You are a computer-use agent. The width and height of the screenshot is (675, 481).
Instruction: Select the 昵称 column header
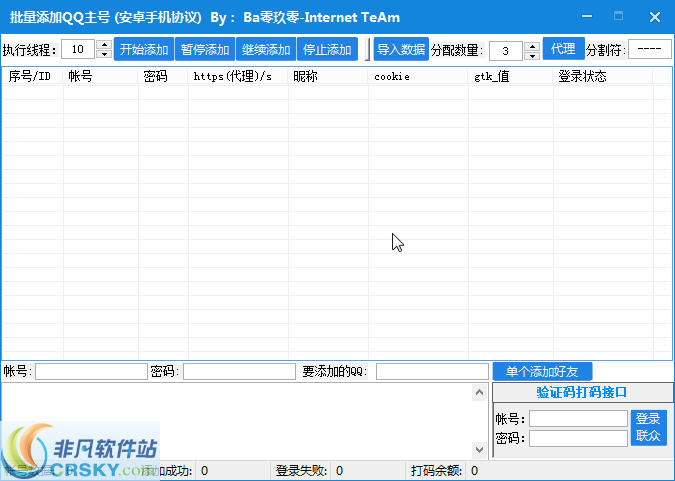pyautogui.click(x=328, y=77)
